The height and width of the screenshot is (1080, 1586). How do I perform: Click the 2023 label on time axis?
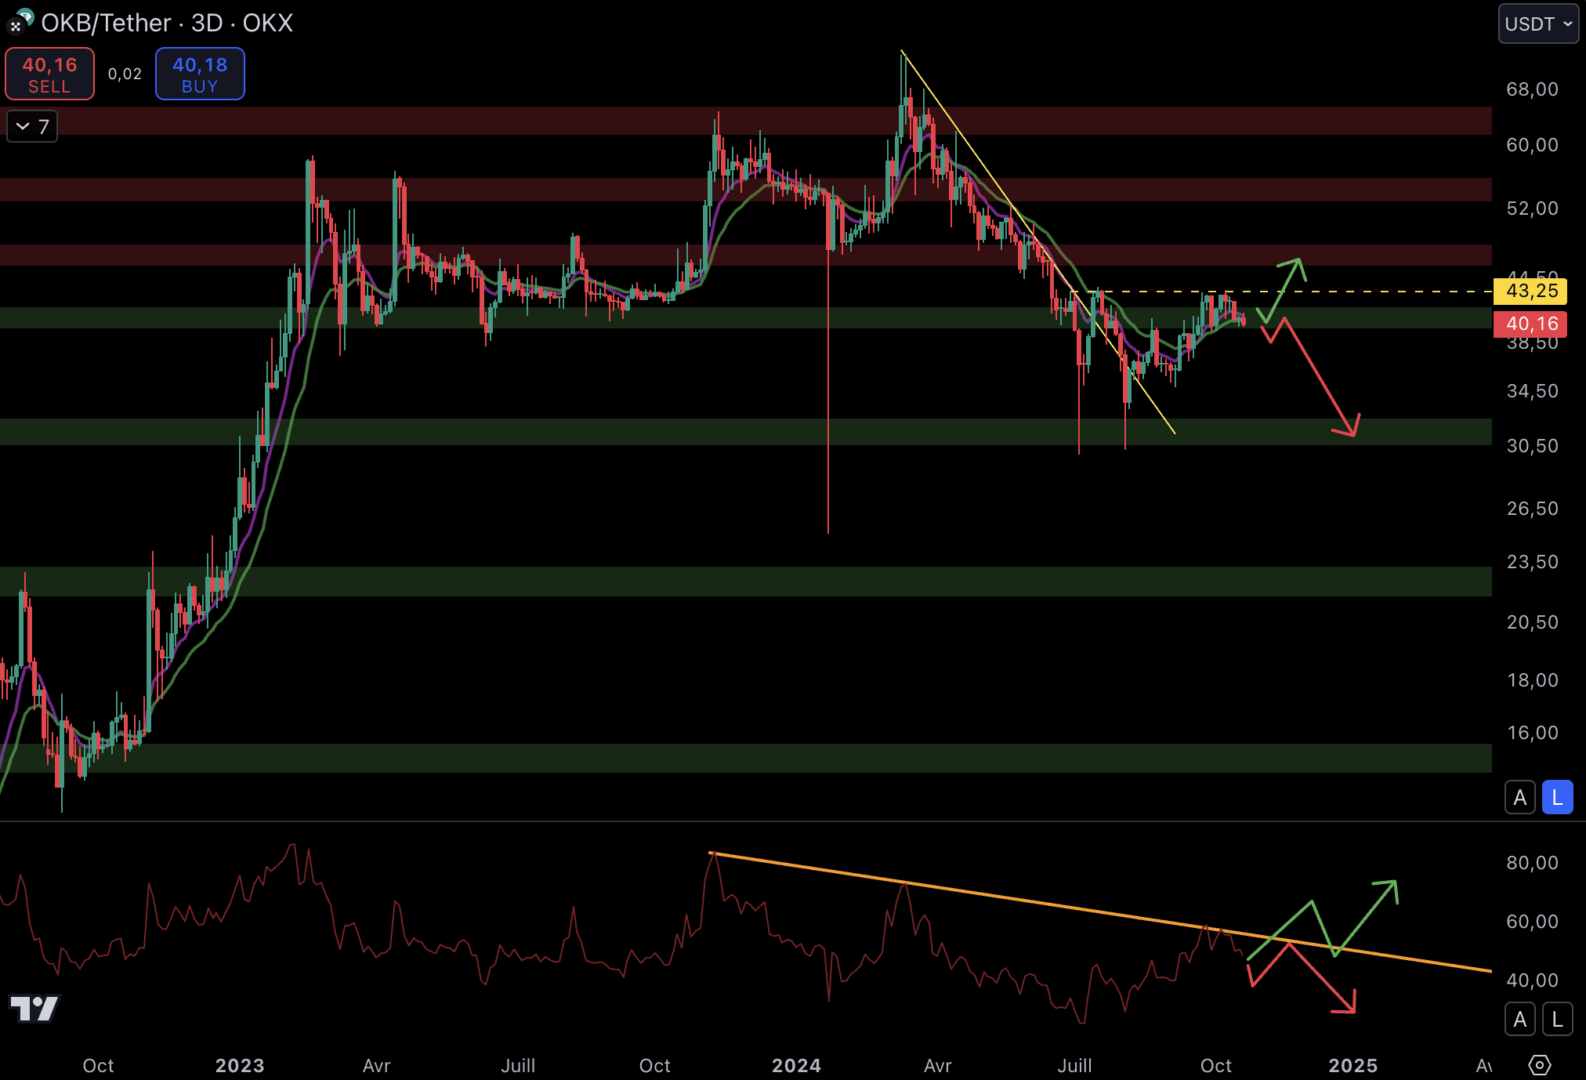[x=240, y=1066]
